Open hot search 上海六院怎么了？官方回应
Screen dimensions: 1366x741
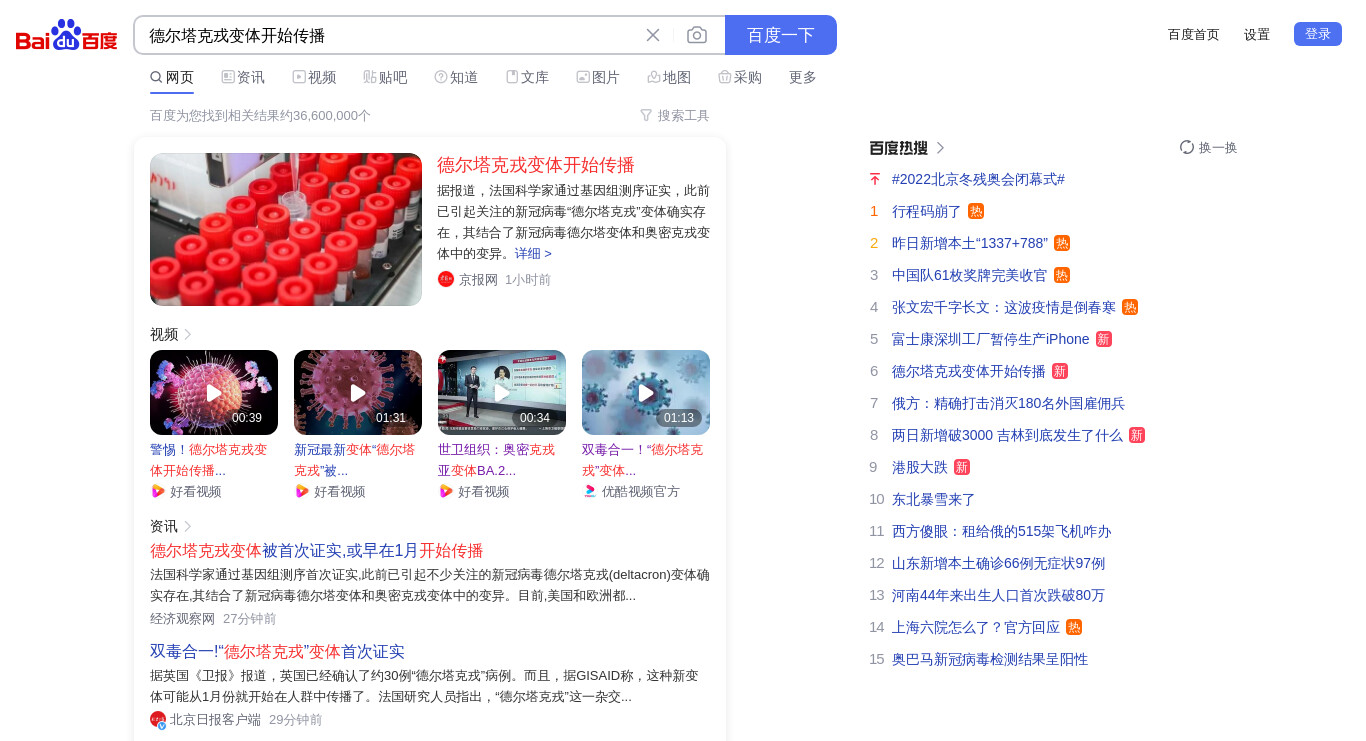point(976,627)
